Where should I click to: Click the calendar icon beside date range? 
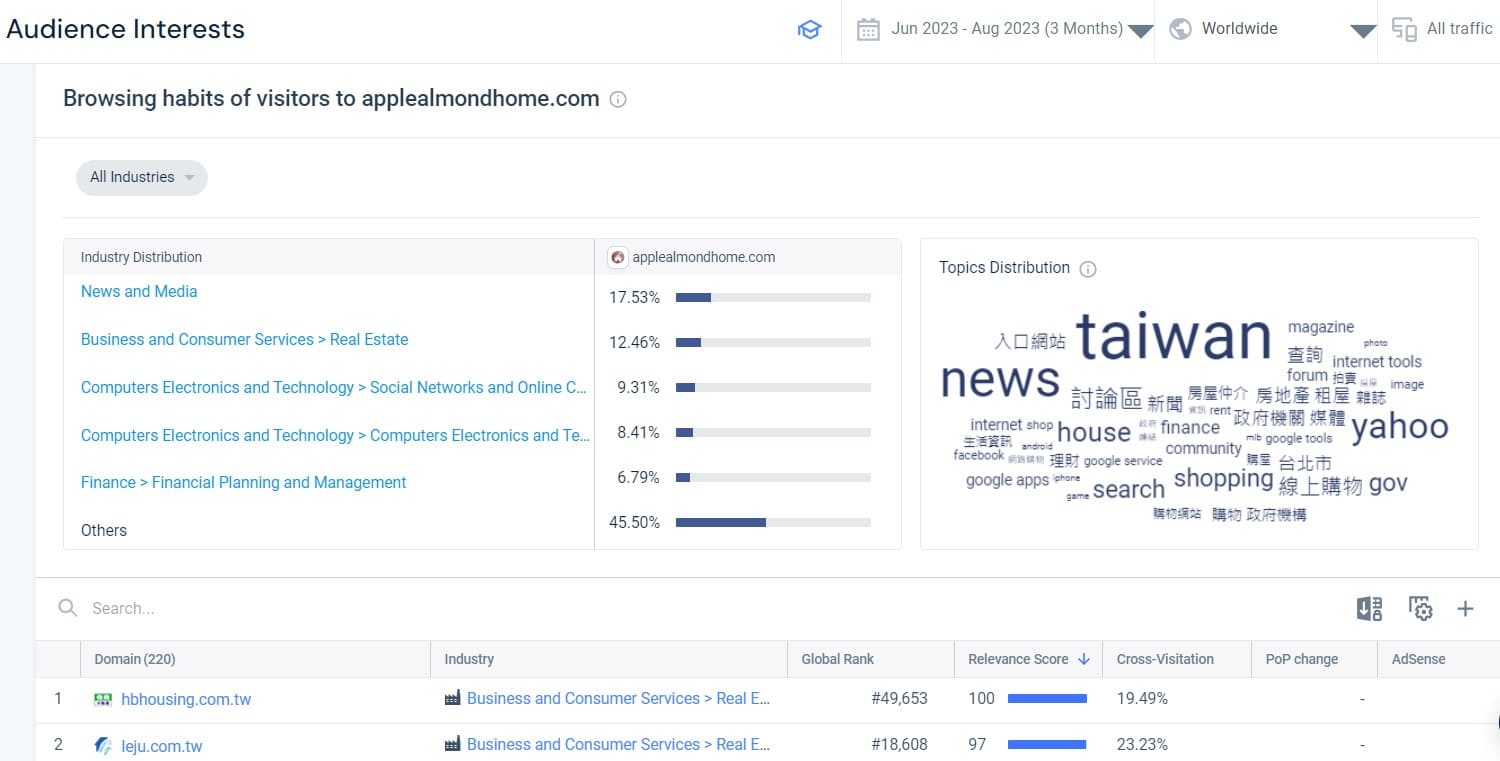868,30
